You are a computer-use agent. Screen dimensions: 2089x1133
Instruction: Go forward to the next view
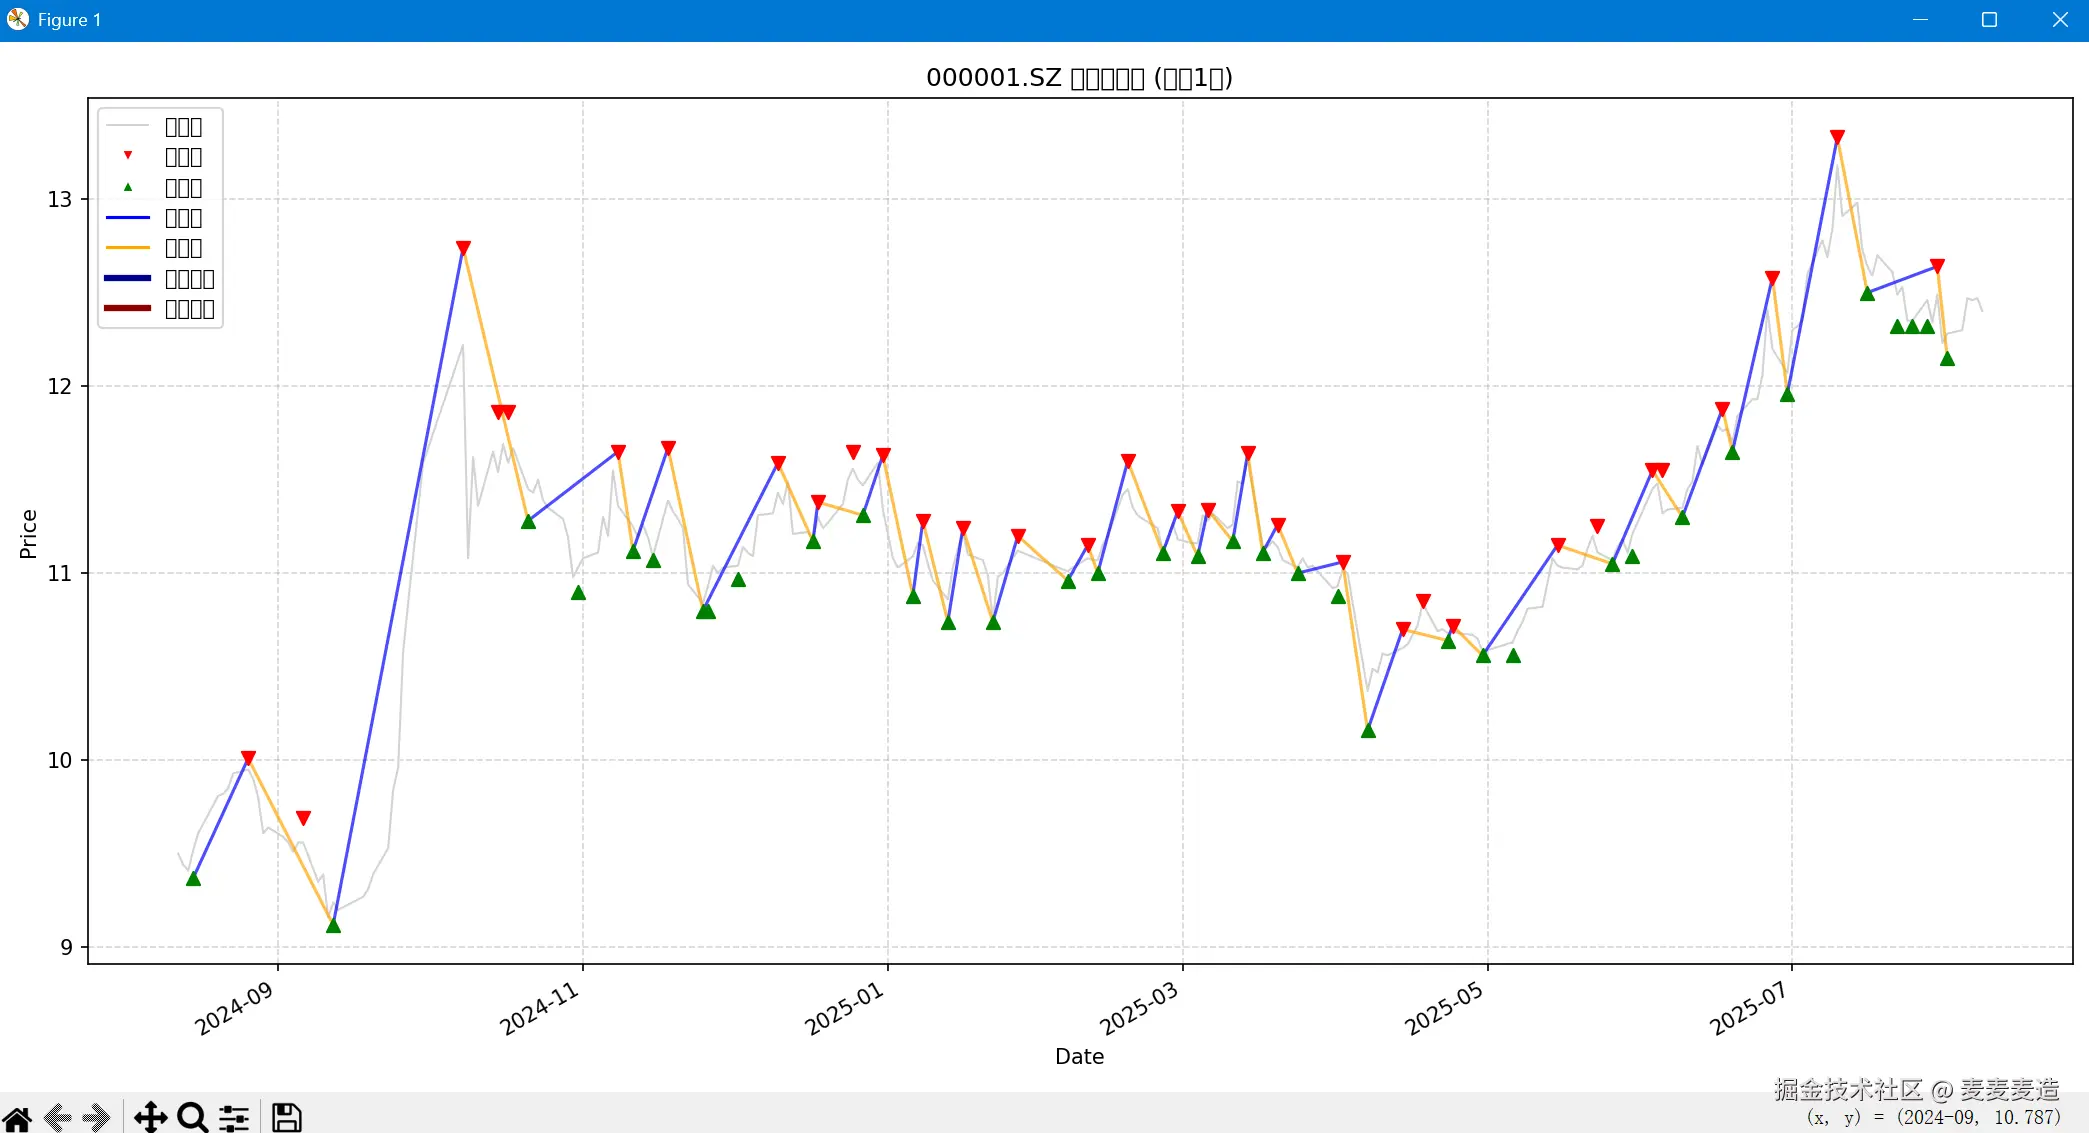coord(96,1117)
